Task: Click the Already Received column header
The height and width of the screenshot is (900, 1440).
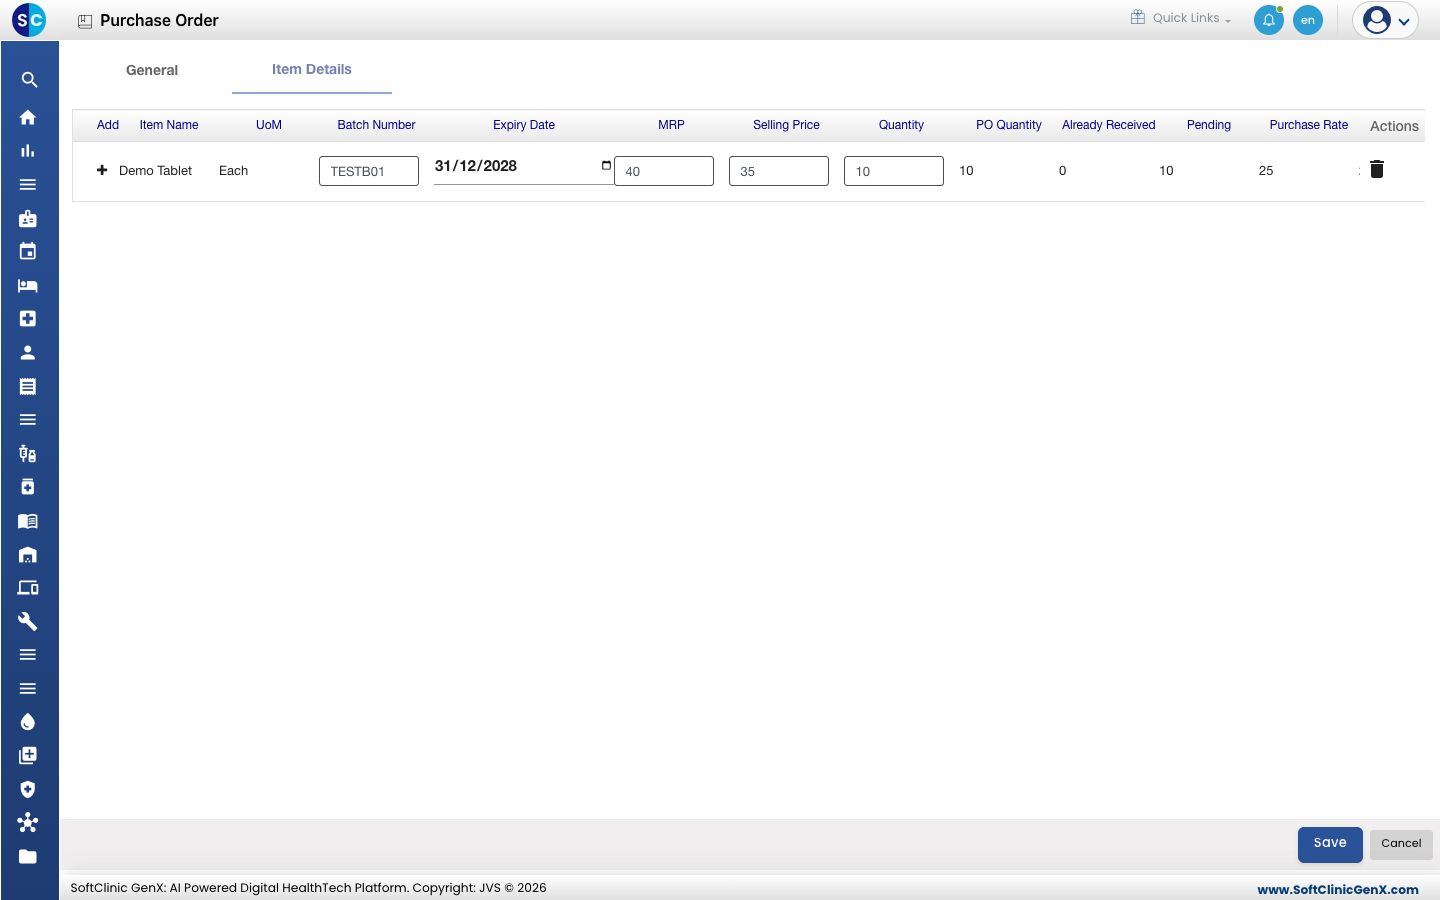Action: [1109, 125]
